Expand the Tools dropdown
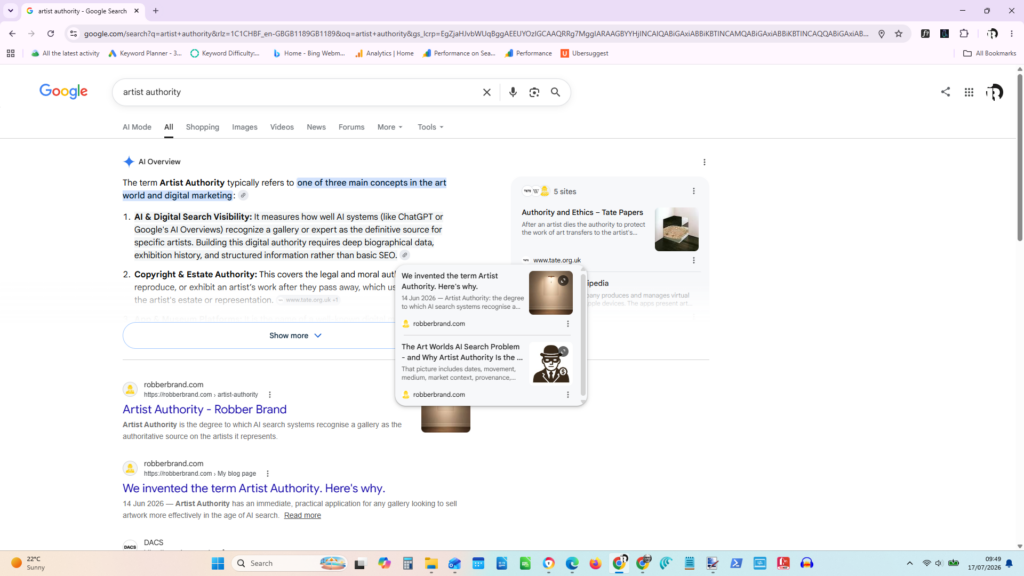1024x576 pixels. pyautogui.click(x=430, y=127)
